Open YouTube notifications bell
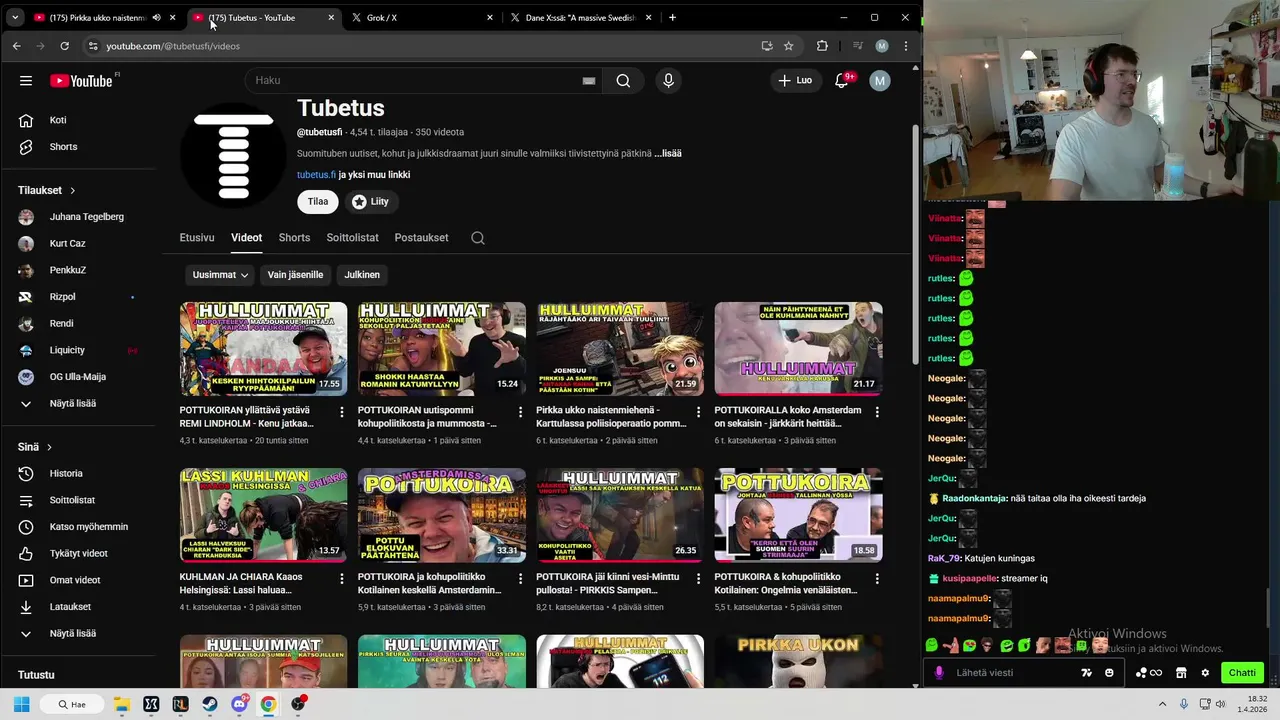The image size is (1280, 720). (842, 81)
